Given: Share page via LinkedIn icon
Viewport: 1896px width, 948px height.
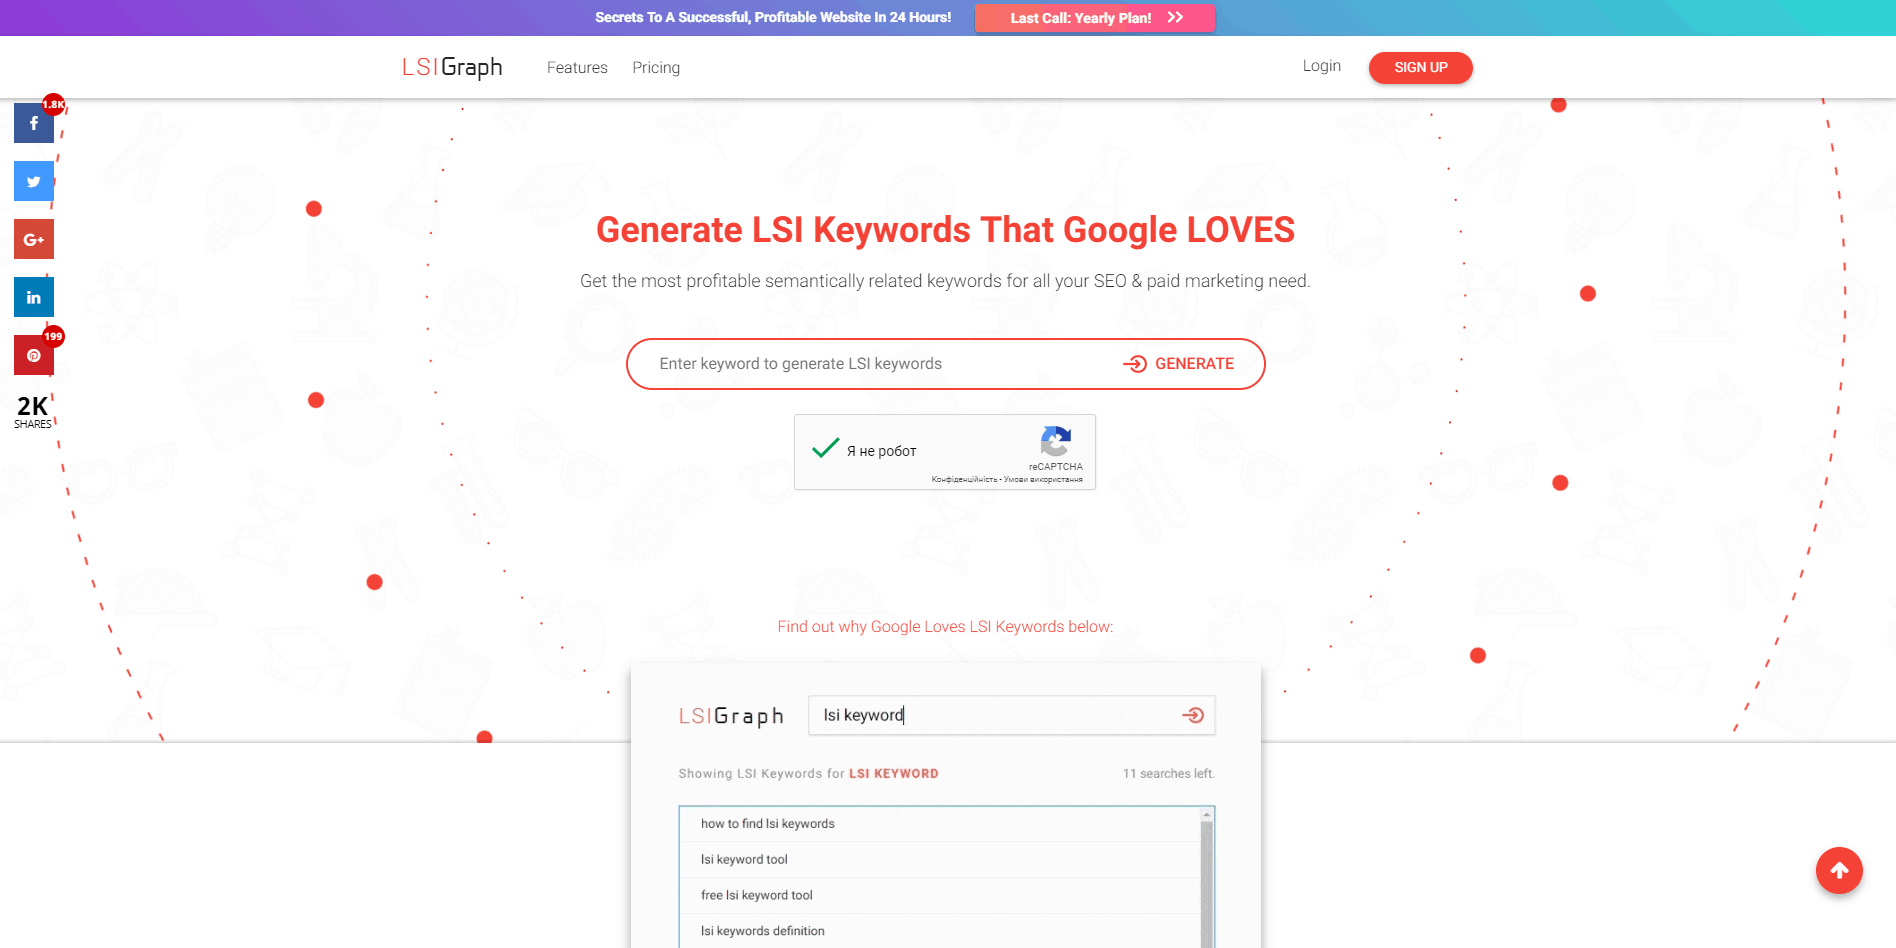Looking at the screenshot, I should coord(34,297).
